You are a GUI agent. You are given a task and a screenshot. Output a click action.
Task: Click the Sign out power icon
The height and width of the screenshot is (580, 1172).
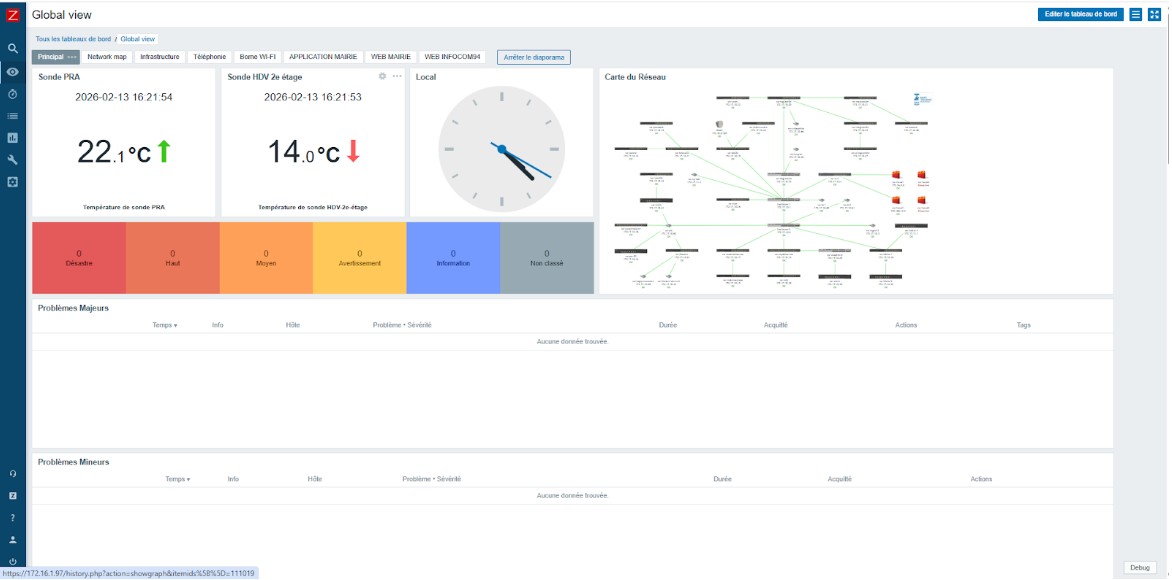pyautogui.click(x=13, y=561)
